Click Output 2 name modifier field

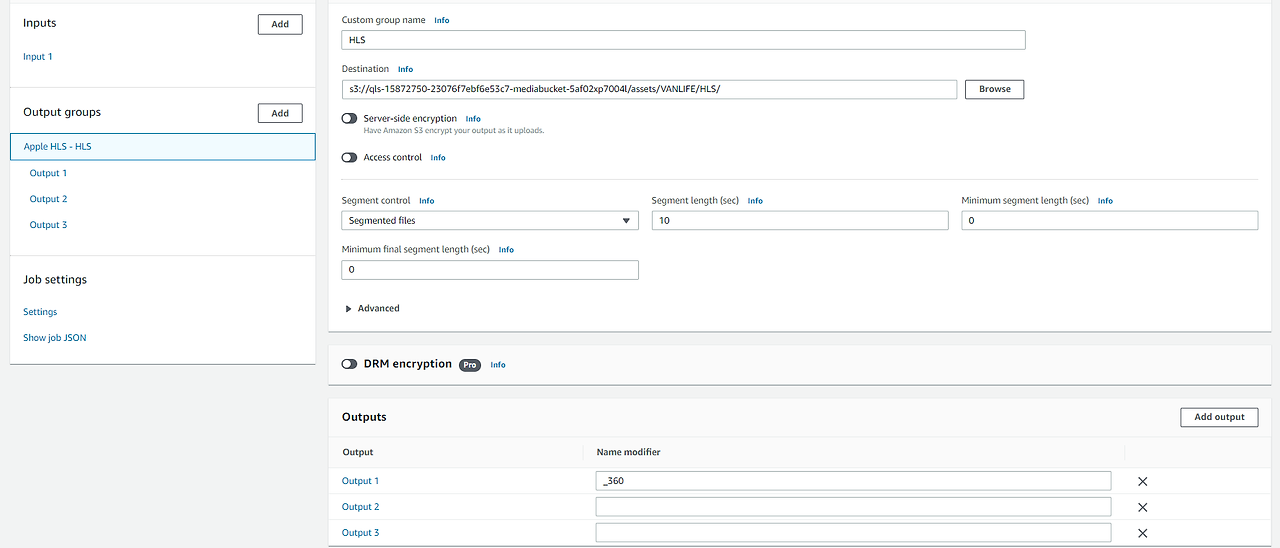click(x=853, y=507)
